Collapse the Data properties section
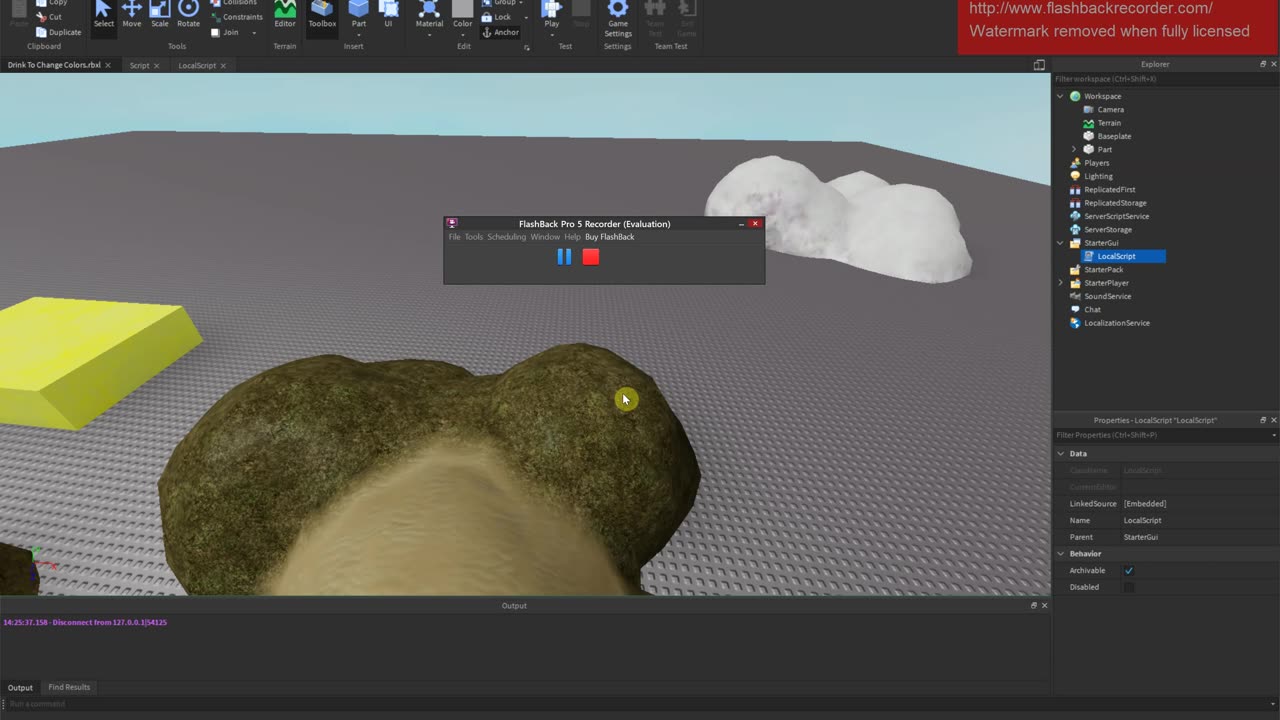 pos(1062,454)
